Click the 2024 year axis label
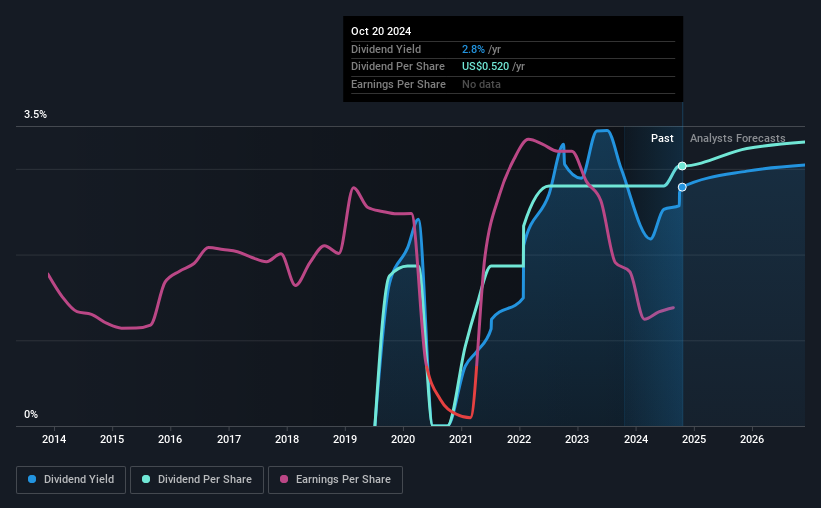The image size is (821, 508). click(636, 439)
